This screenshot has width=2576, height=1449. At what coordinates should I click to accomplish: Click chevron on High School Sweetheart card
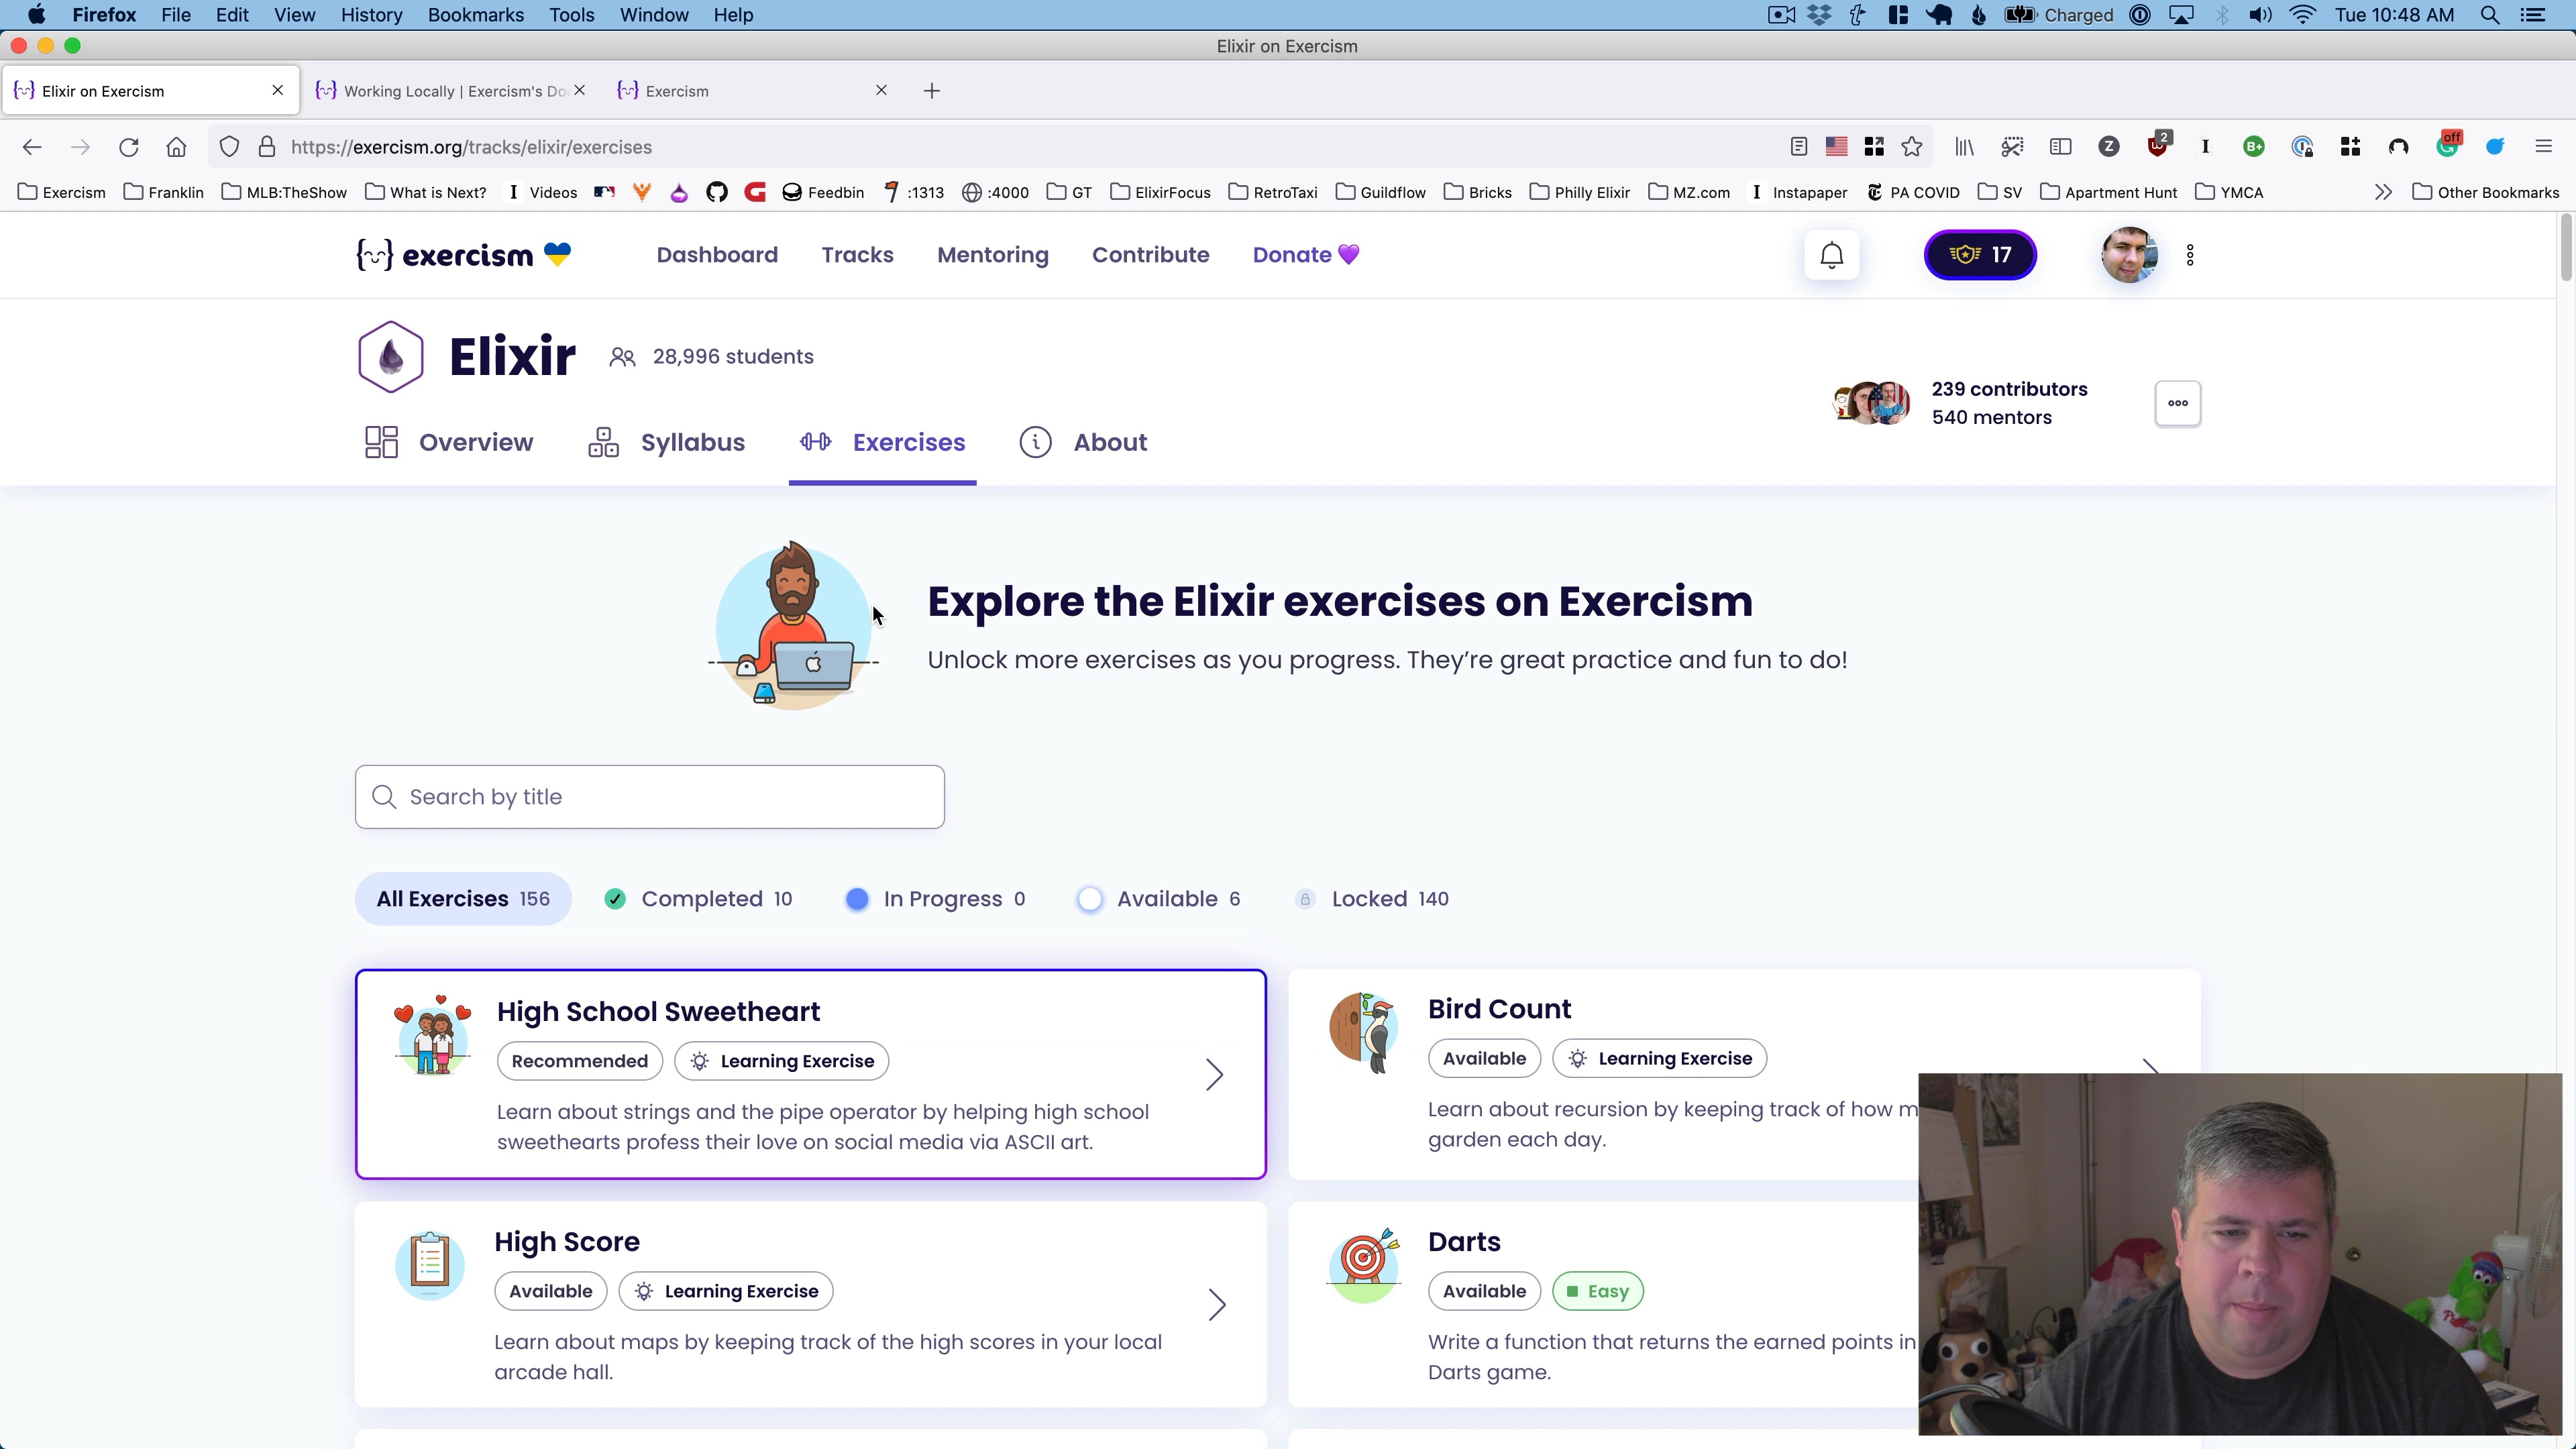pyautogui.click(x=1214, y=1075)
